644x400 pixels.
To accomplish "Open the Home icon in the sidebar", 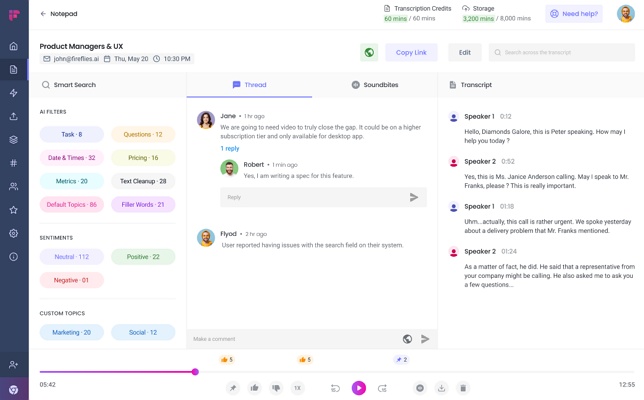I will point(14,46).
